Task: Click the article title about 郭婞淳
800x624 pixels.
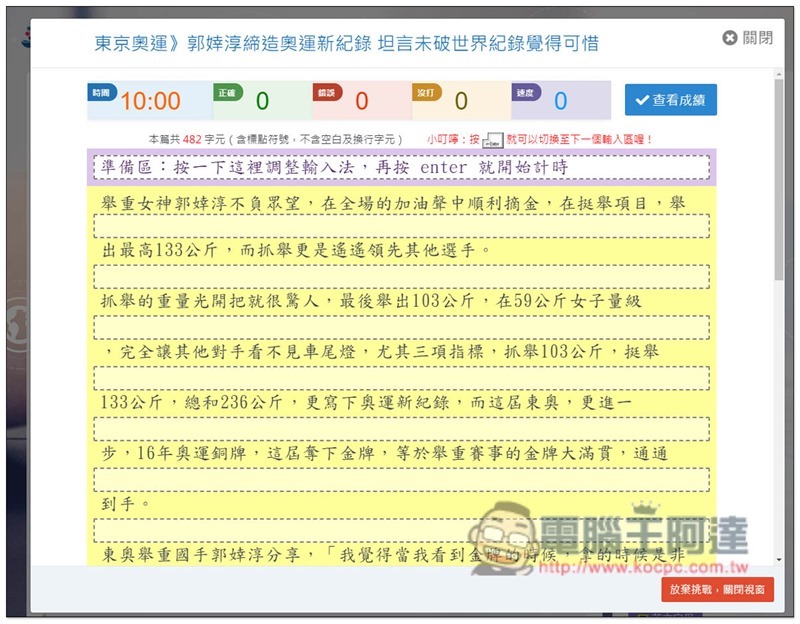Action: coord(346,44)
